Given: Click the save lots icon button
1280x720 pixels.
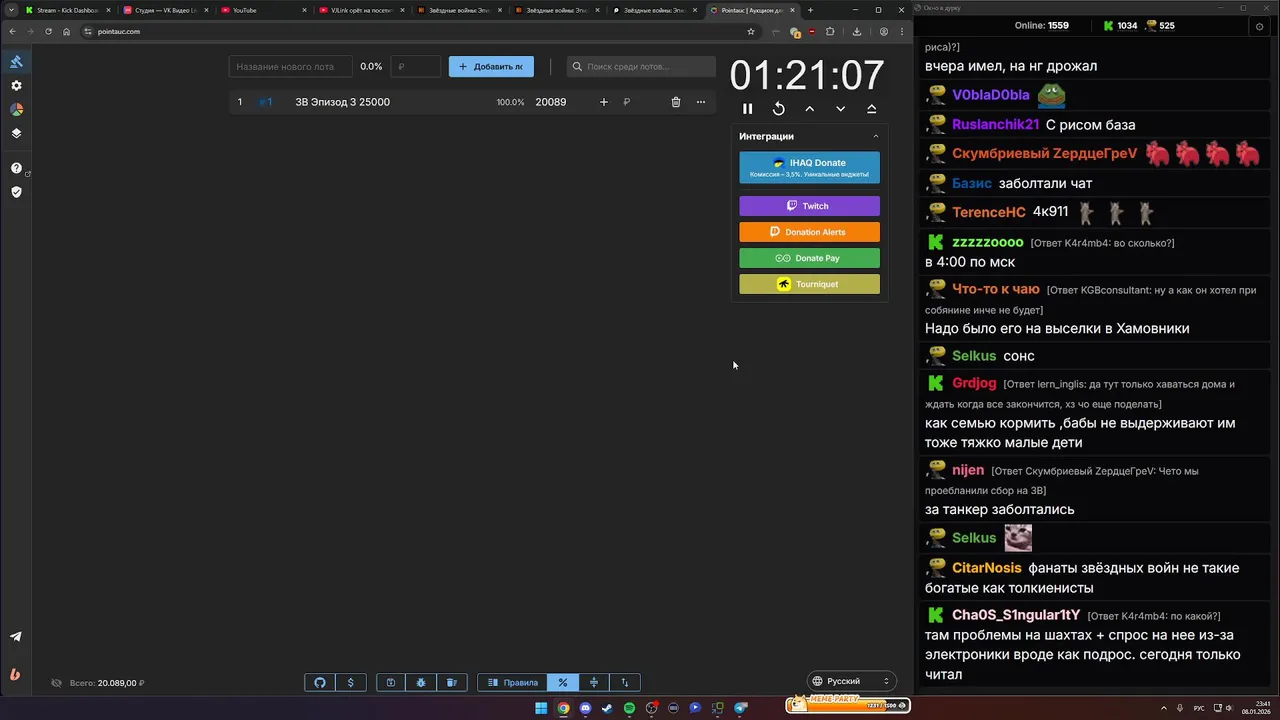Looking at the screenshot, I should click(x=391, y=683).
